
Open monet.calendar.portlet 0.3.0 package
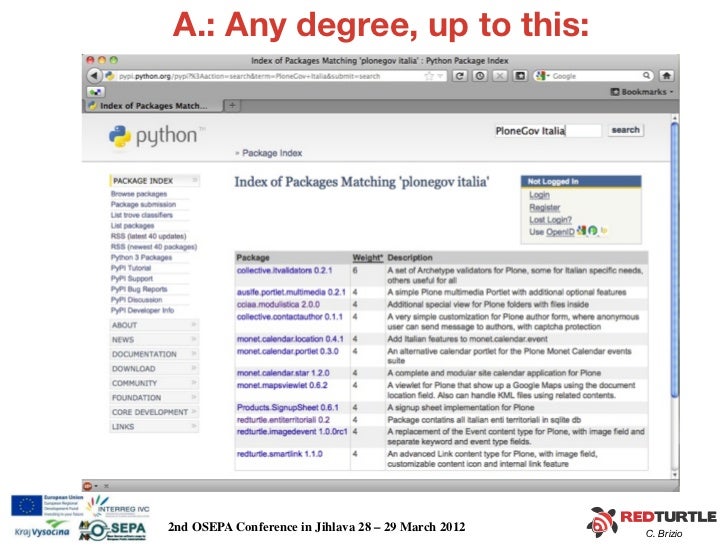(x=287, y=351)
